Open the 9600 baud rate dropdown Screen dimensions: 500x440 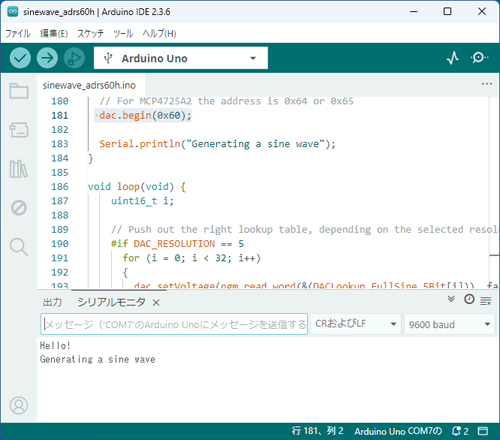[x=449, y=324]
